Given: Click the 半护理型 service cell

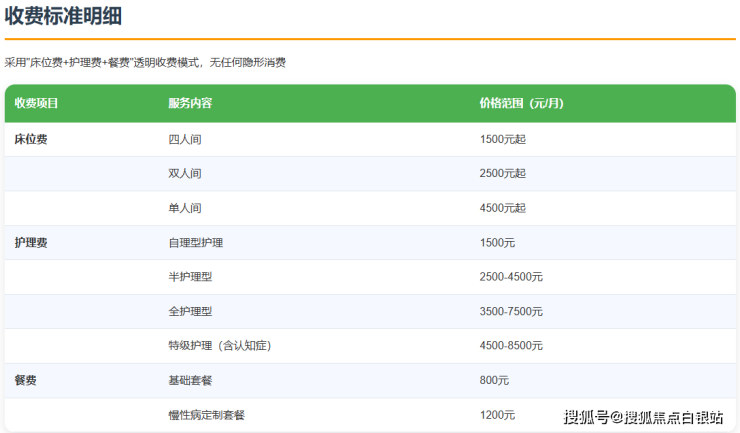Looking at the screenshot, I should coord(190,277).
